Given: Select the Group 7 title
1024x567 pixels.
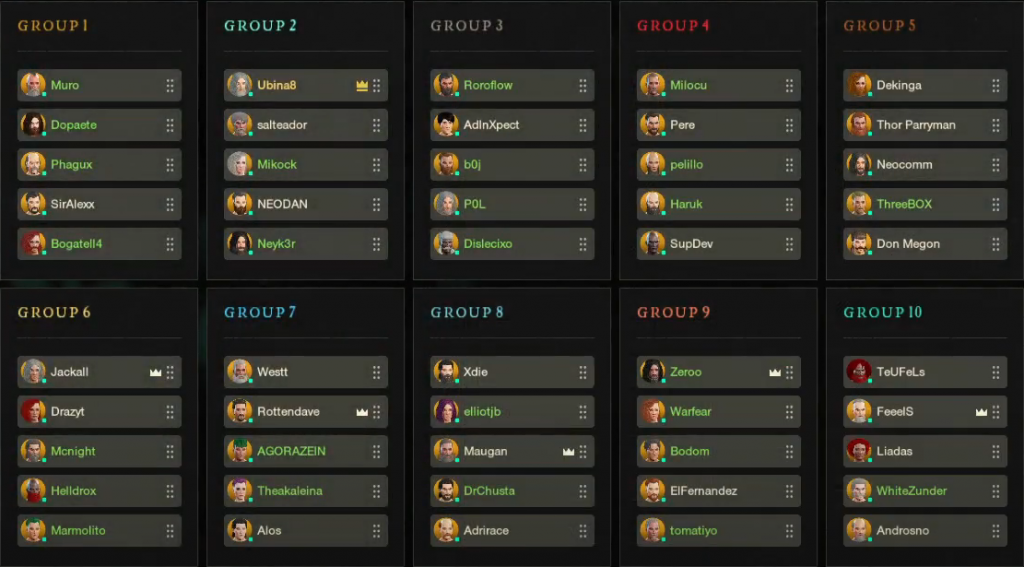Looking at the screenshot, I should (x=260, y=313).
